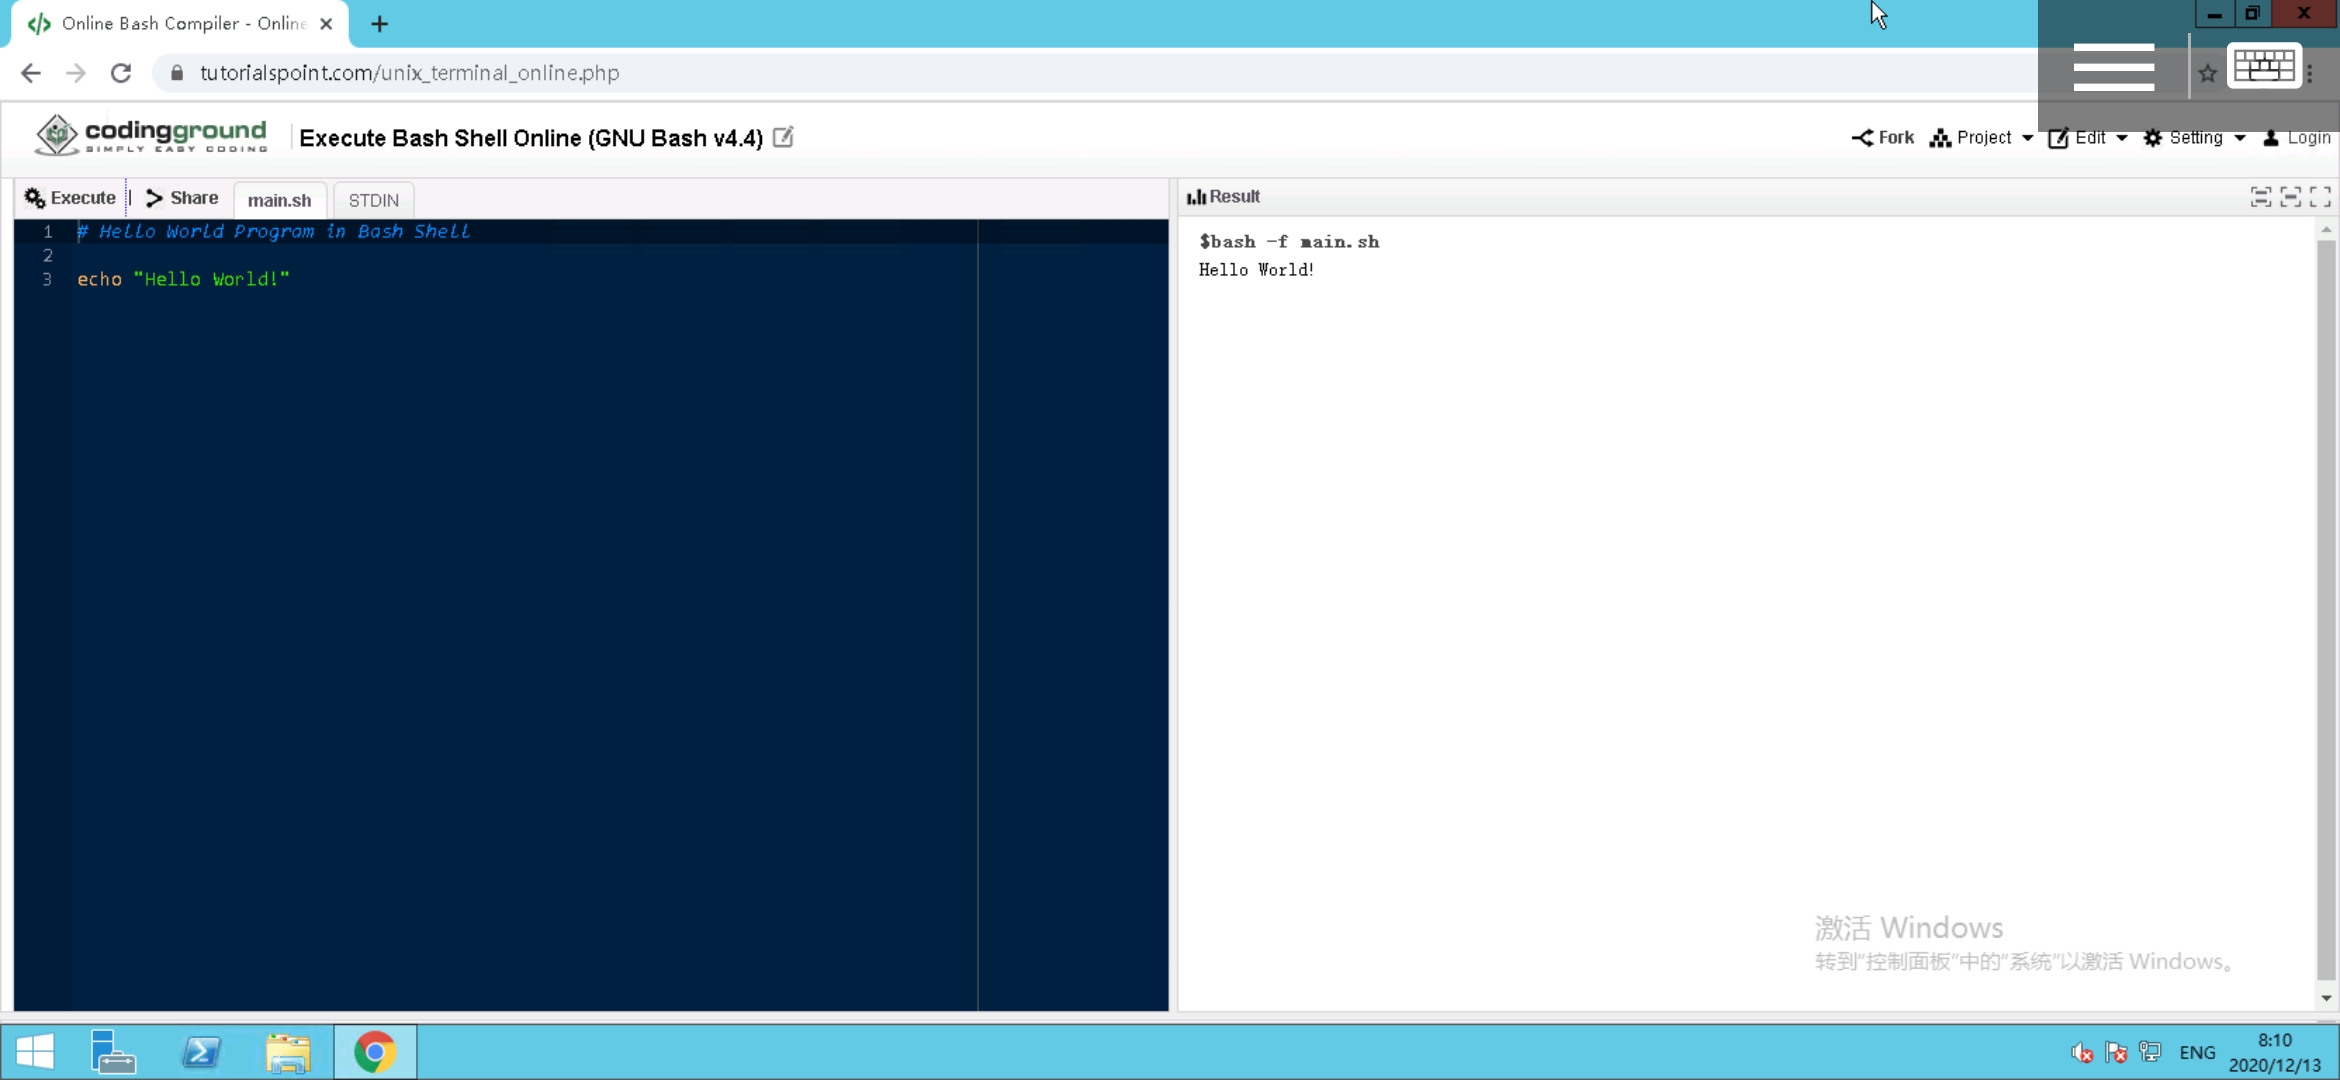Open PowerShell from the taskbar
Image resolution: width=2340 pixels, height=1080 pixels.
(x=201, y=1052)
